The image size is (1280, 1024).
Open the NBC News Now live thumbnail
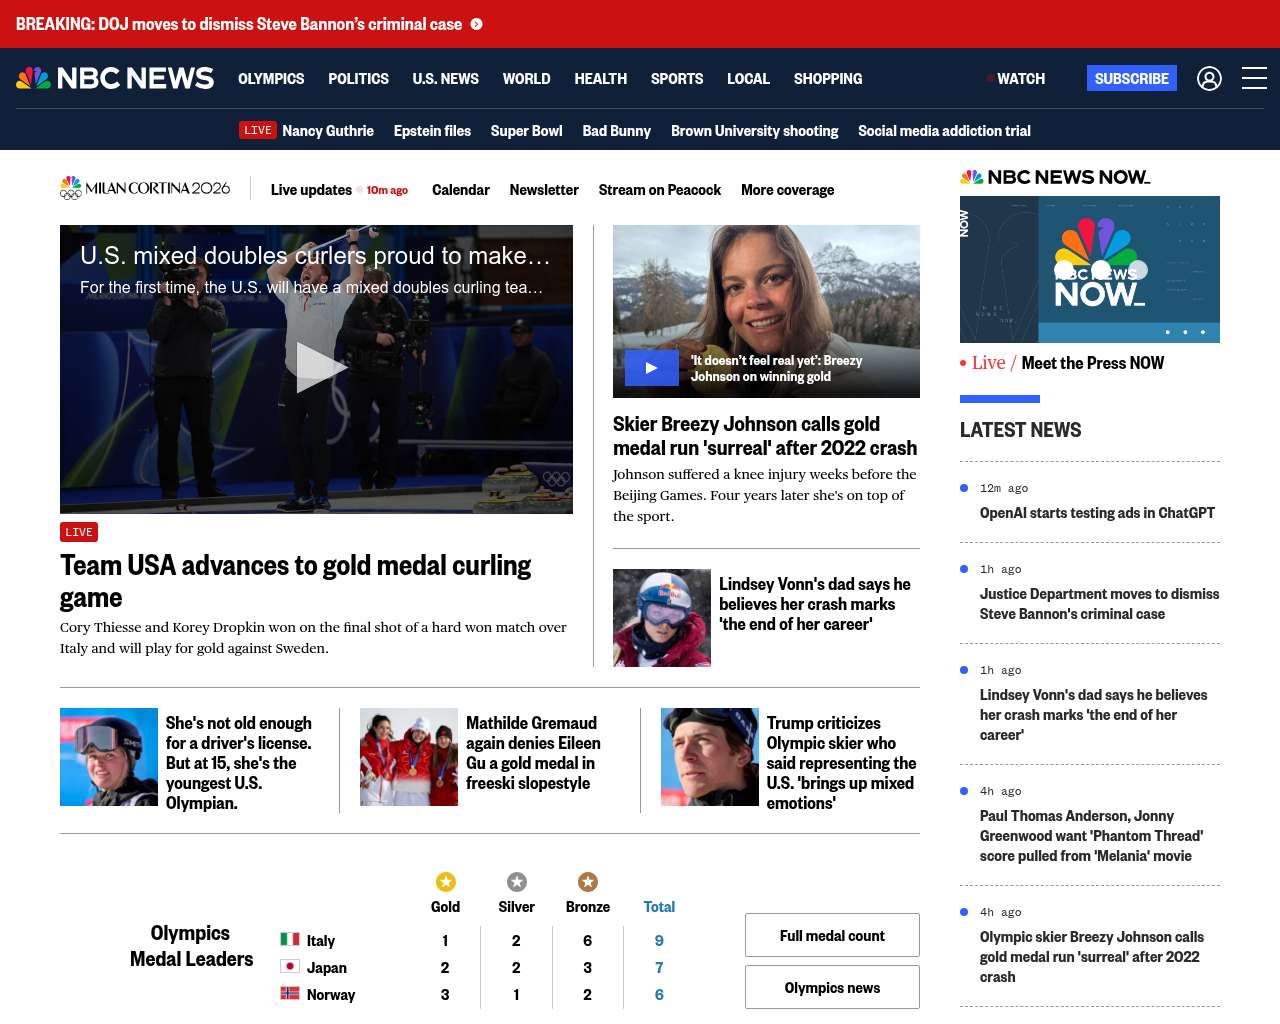tap(1089, 269)
